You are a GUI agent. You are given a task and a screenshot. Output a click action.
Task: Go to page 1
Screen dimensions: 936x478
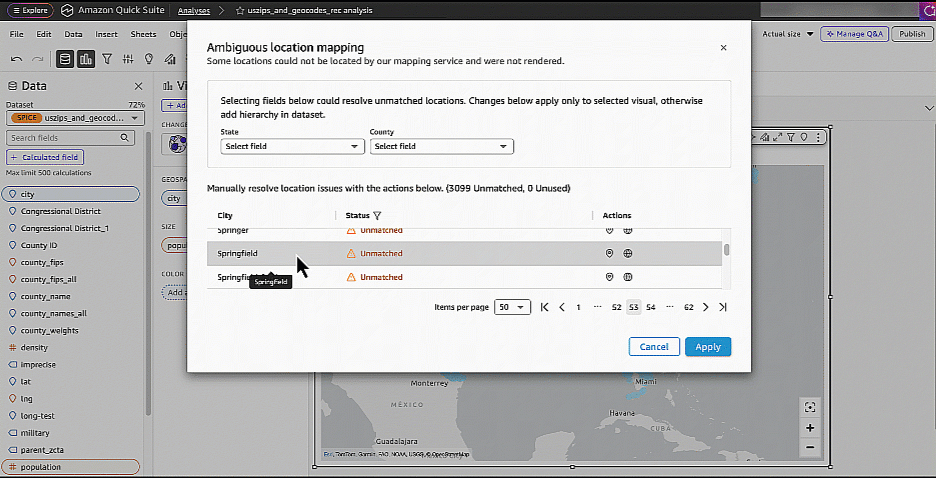coord(578,307)
